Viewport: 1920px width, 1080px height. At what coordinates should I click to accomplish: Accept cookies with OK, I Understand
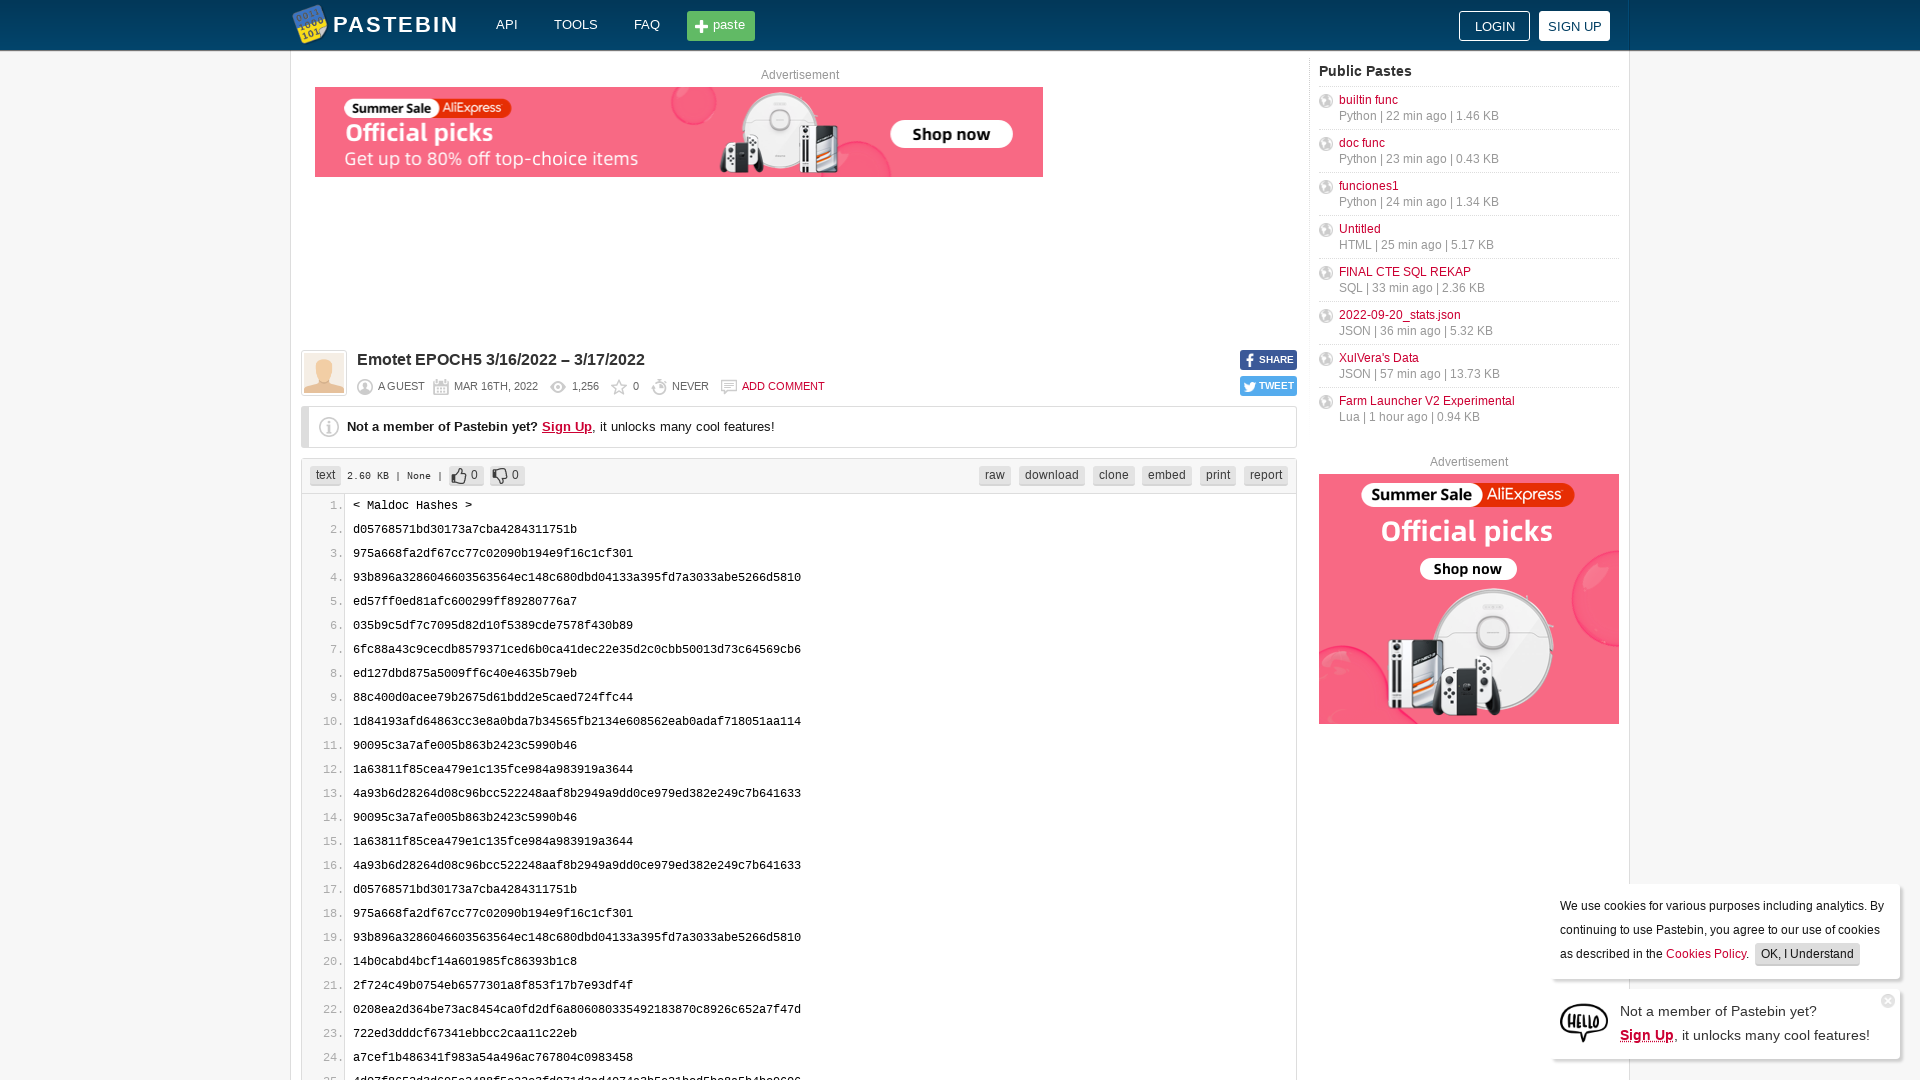click(x=1807, y=954)
